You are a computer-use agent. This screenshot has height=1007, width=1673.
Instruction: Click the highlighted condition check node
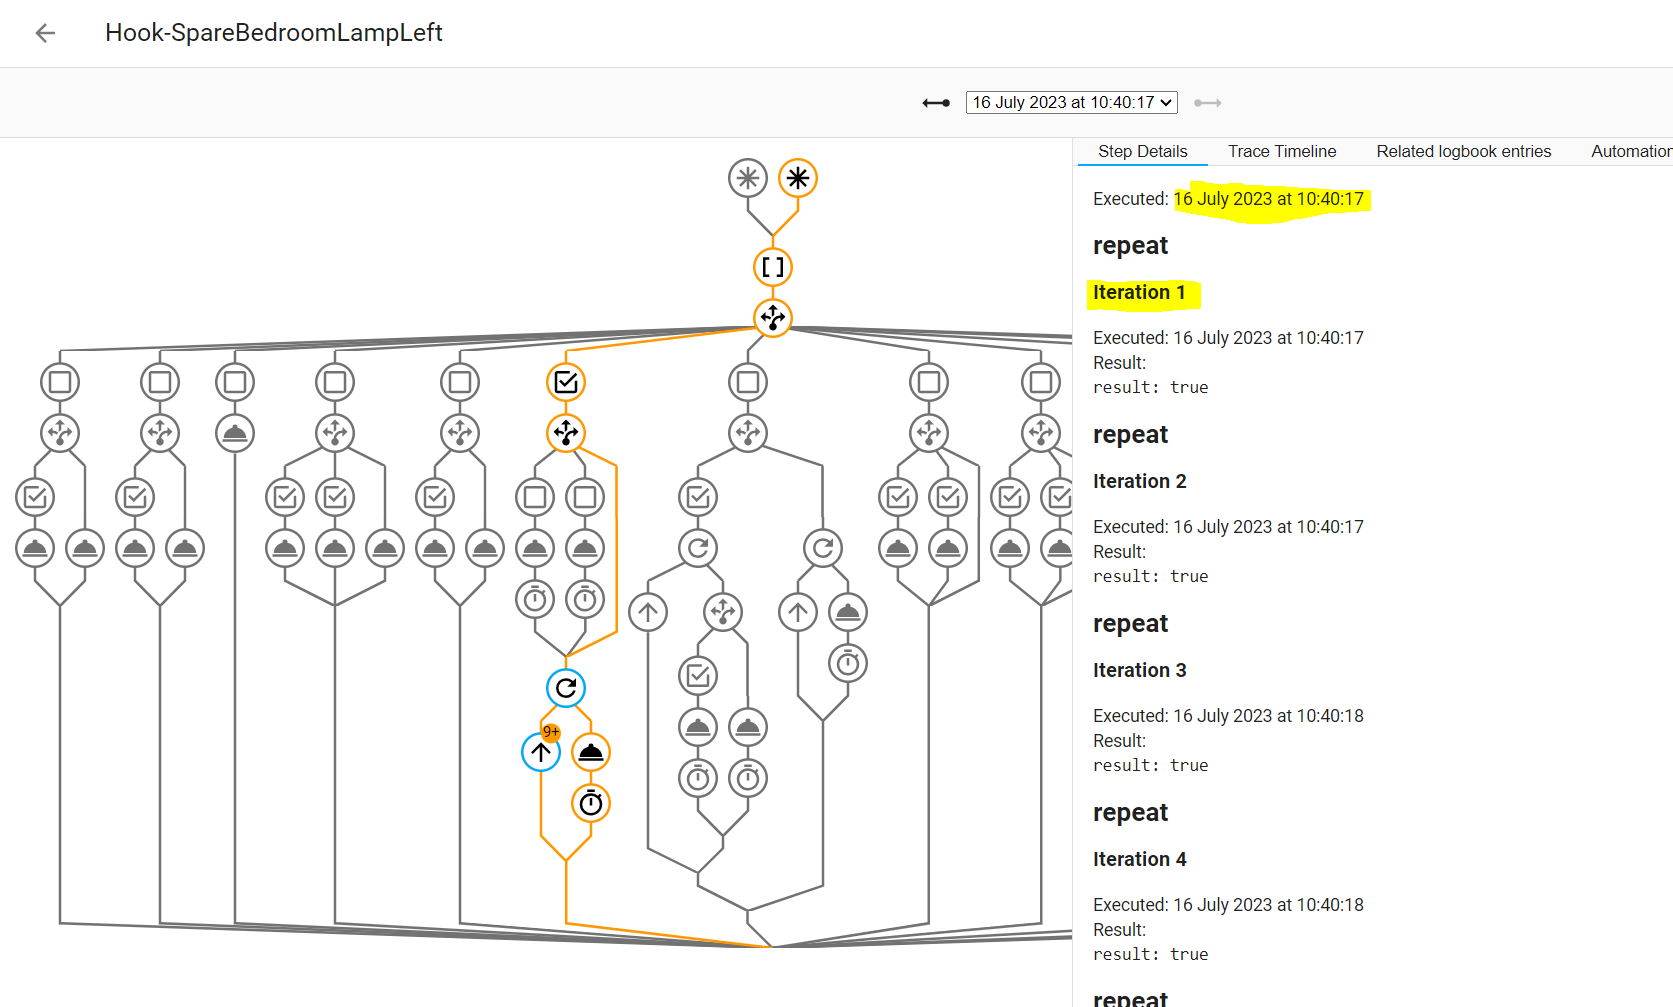(565, 381)
